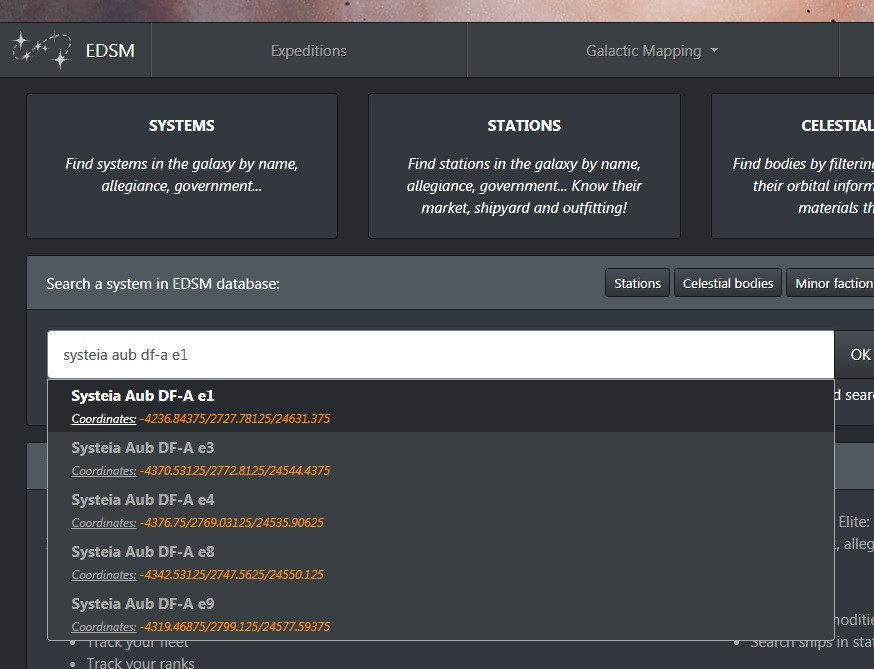Screen dimensions: 874x669
Task: Focus the system search input field
Action: point(441,355)
